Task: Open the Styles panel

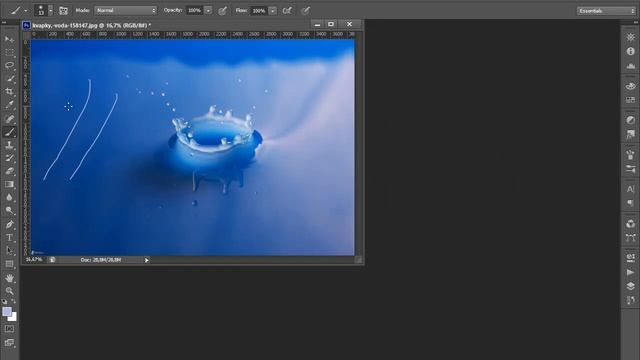Action: [631, 134]
